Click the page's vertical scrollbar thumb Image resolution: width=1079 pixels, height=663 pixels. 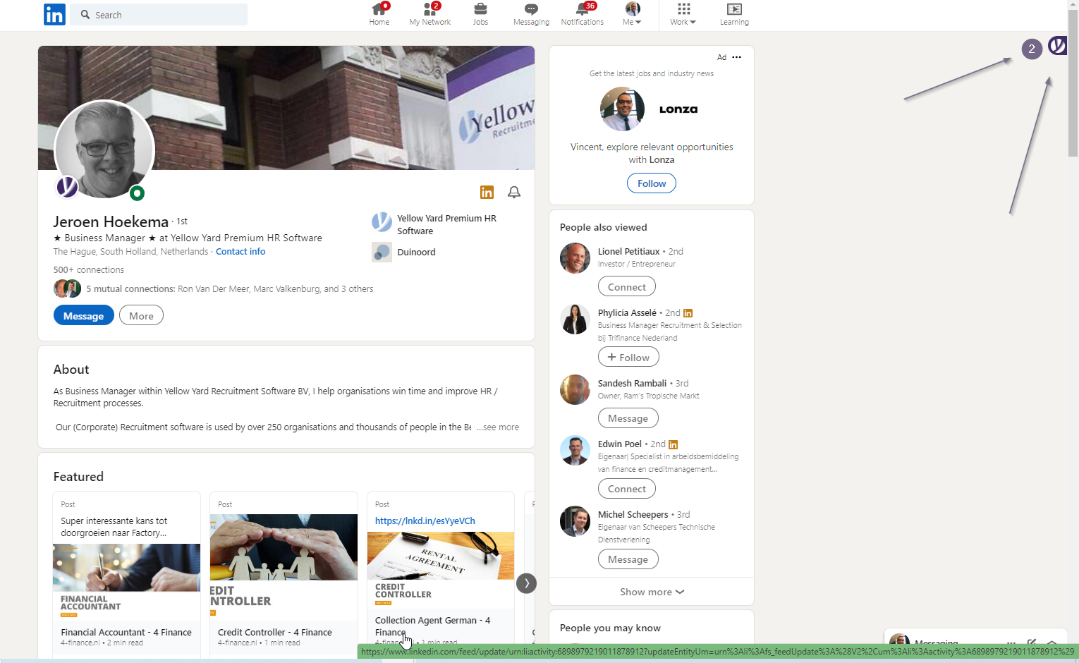(x=1073, y=83)
